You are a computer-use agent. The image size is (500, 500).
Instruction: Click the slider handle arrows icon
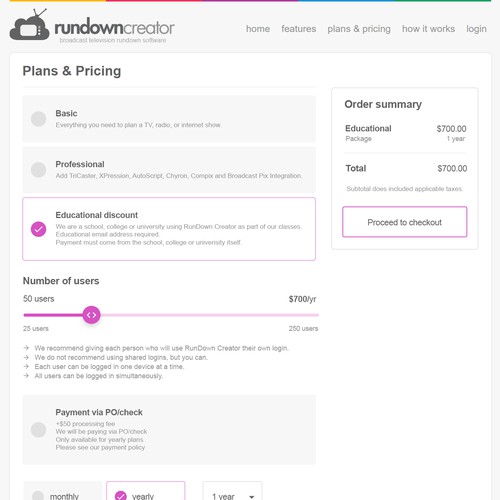pos(91,315)
